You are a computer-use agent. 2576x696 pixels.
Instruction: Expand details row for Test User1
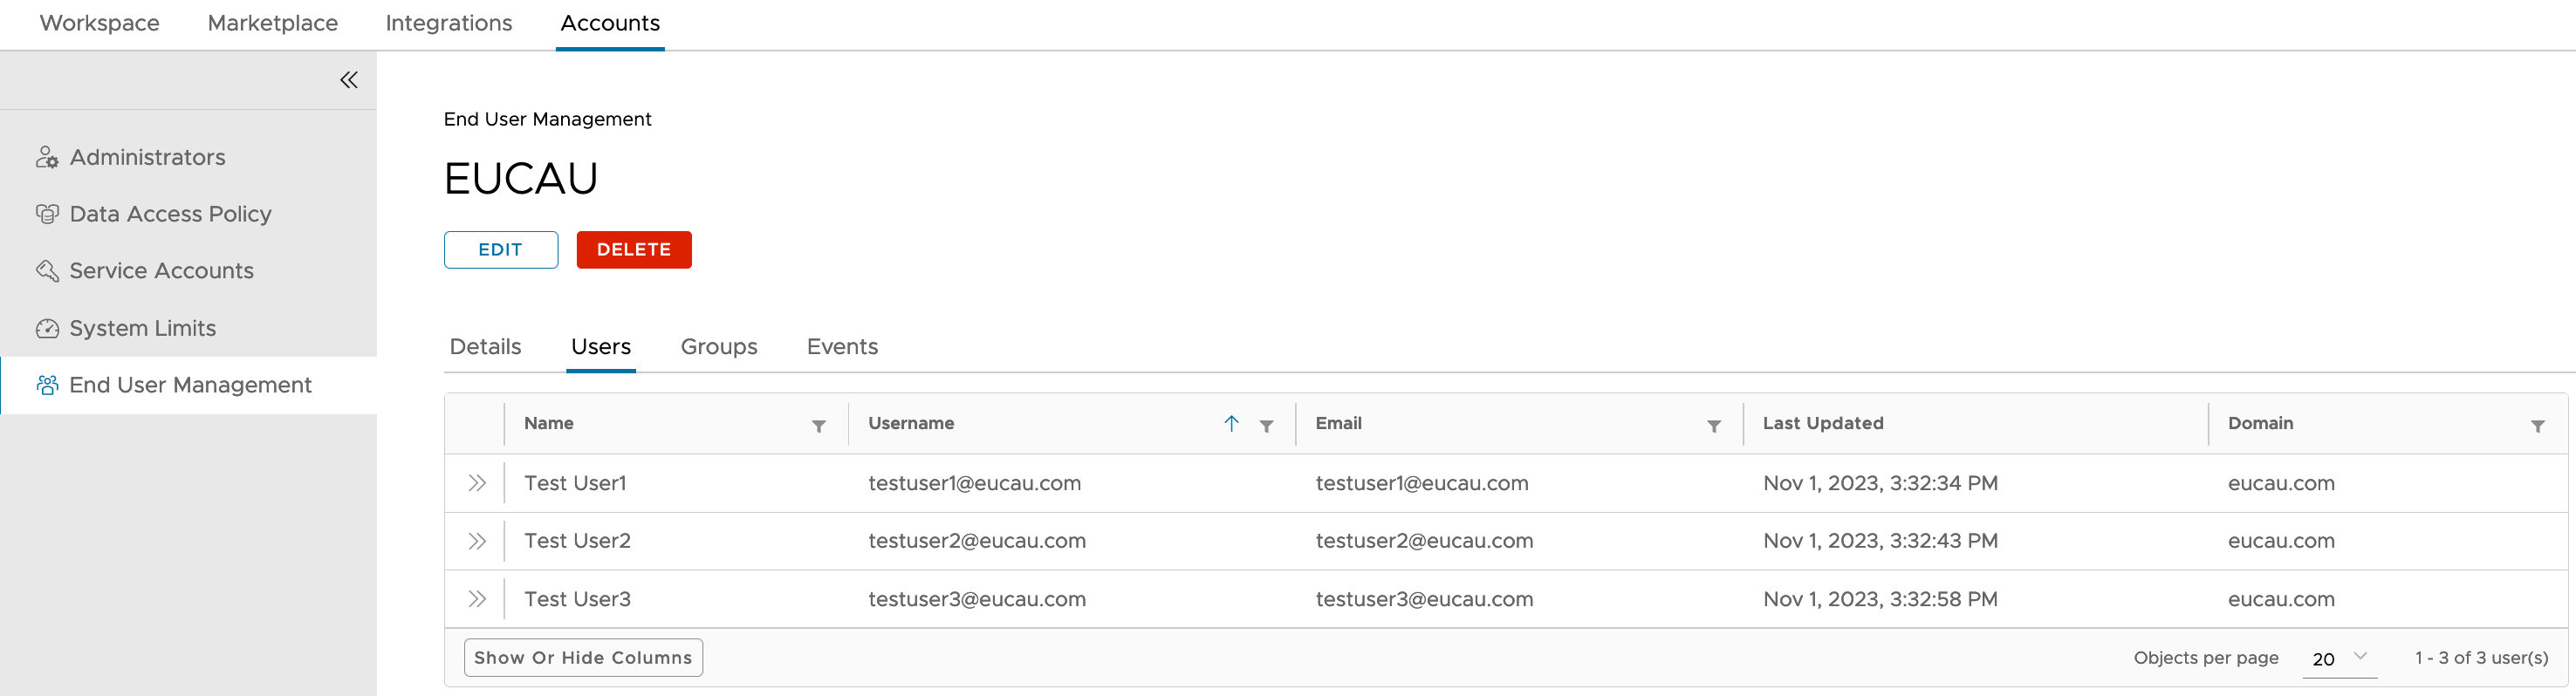[477, 483]
